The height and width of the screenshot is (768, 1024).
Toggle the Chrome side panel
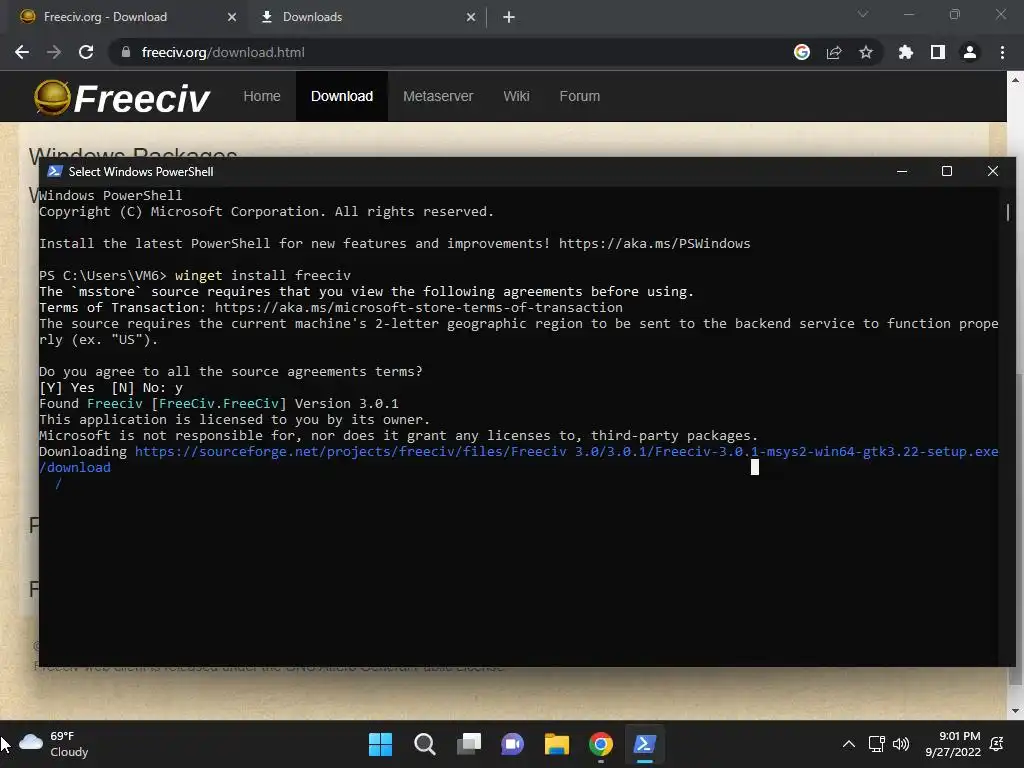point(938,52)
